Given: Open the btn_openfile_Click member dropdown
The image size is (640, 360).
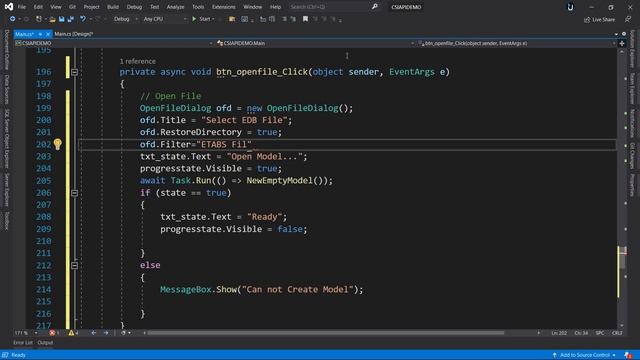Looking at the screenshot, I should click(517, 43).
